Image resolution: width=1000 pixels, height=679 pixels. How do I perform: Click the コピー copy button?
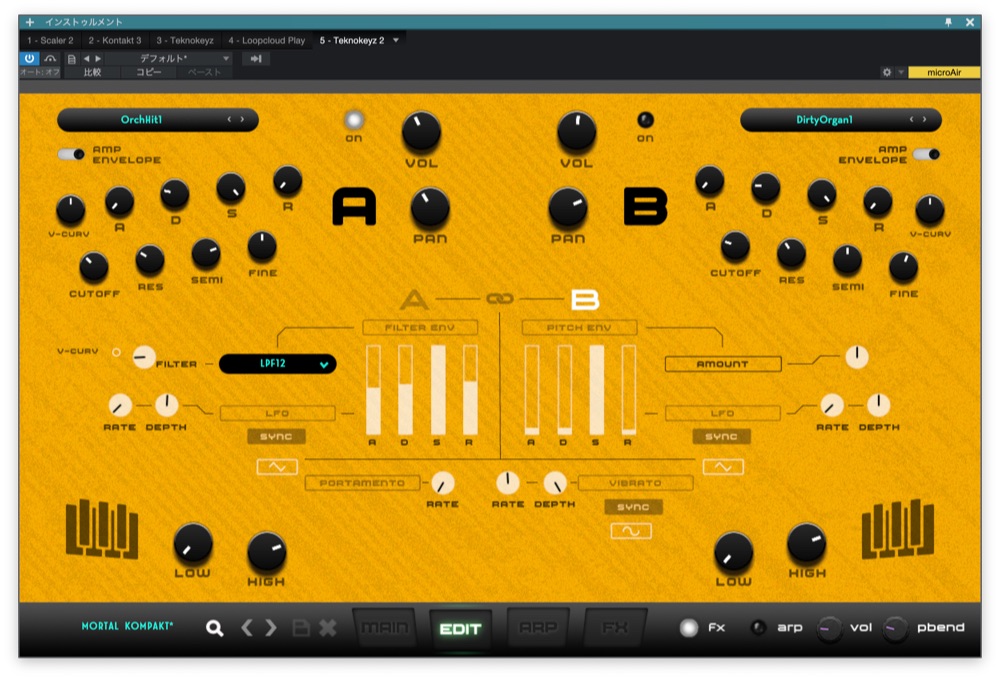[x=148, y=72]
